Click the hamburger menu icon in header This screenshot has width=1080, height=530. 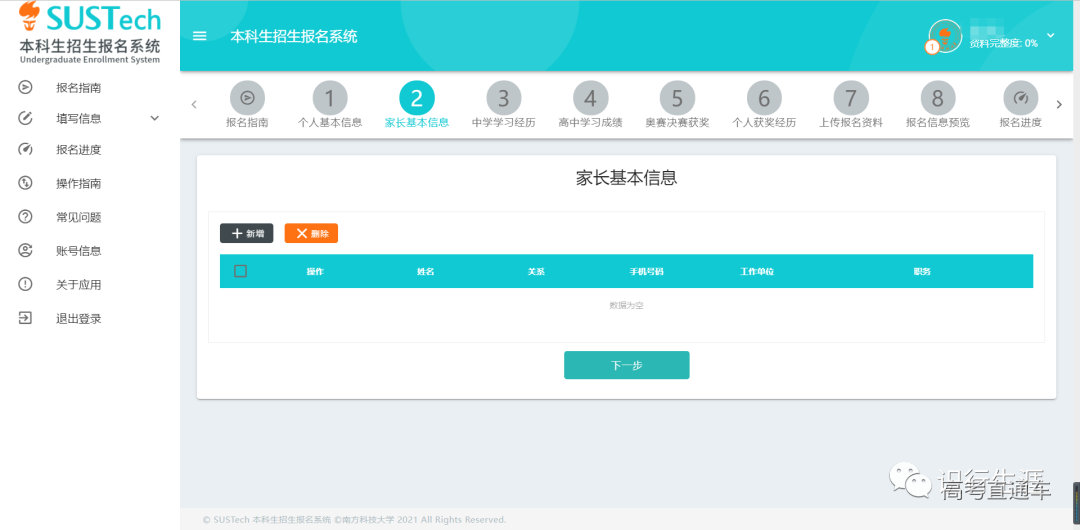coord(200,37)
